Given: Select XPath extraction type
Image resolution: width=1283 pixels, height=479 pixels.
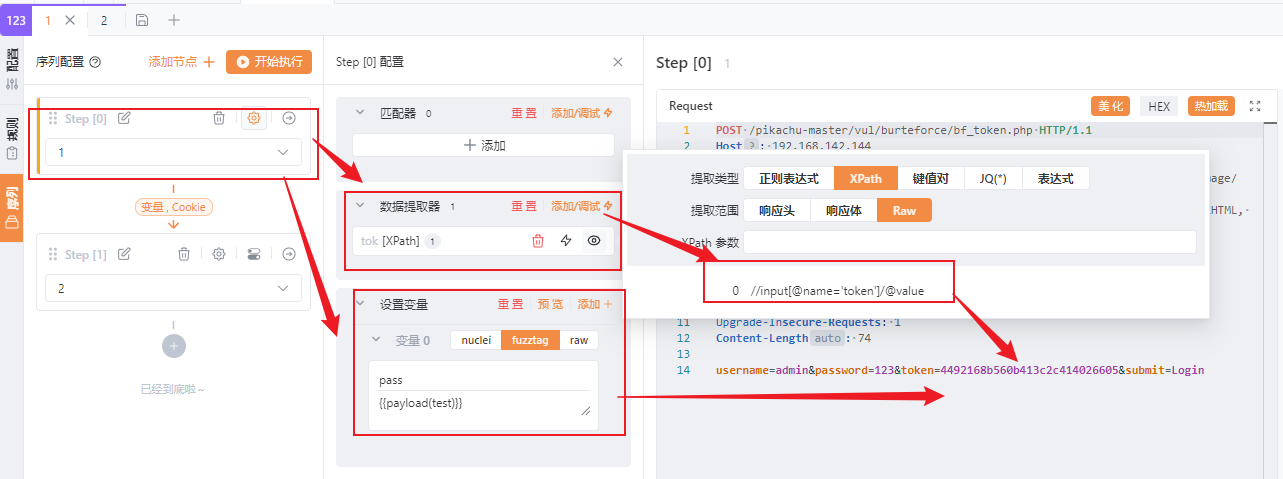Looking at the screenshot, I should click(x=866, y=178).
